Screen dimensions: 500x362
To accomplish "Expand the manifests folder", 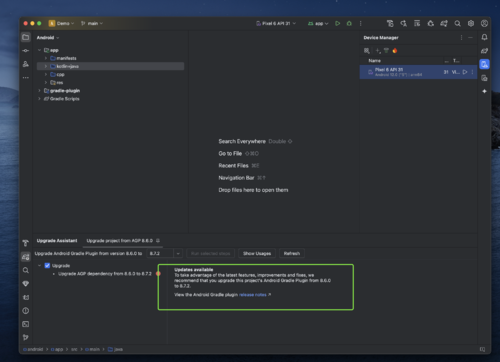I will pos(46,58).
